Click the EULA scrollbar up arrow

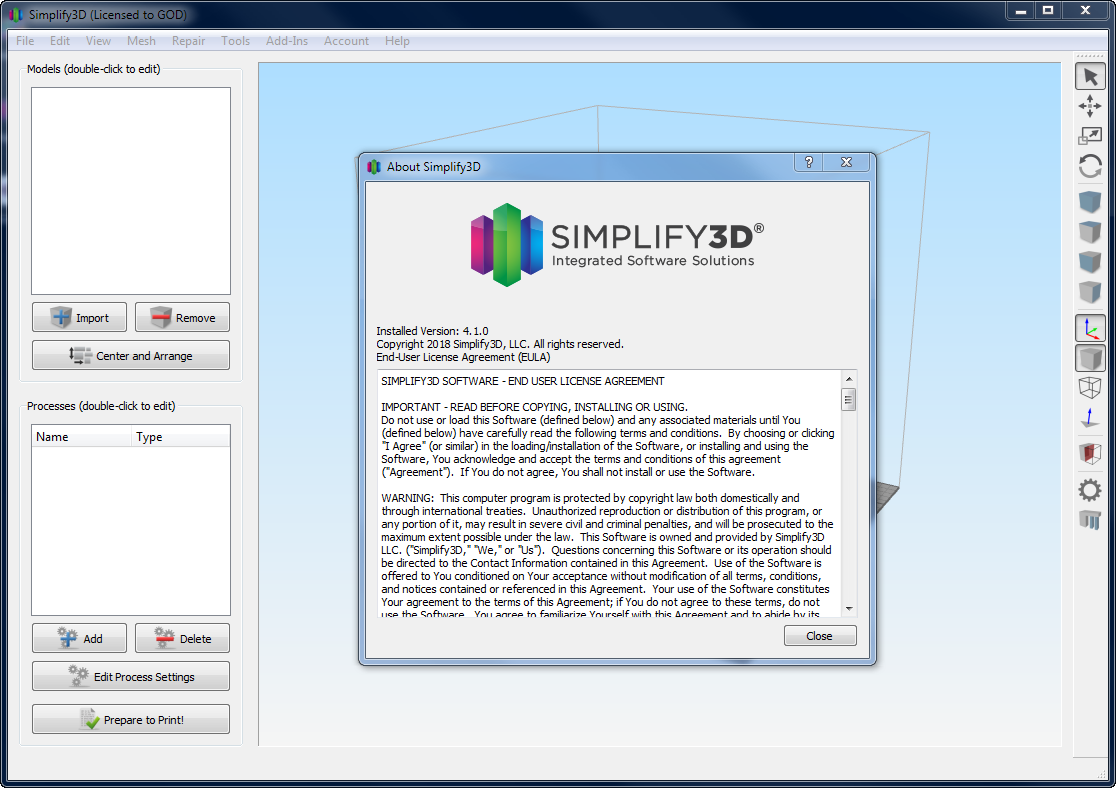coord(848,379)
